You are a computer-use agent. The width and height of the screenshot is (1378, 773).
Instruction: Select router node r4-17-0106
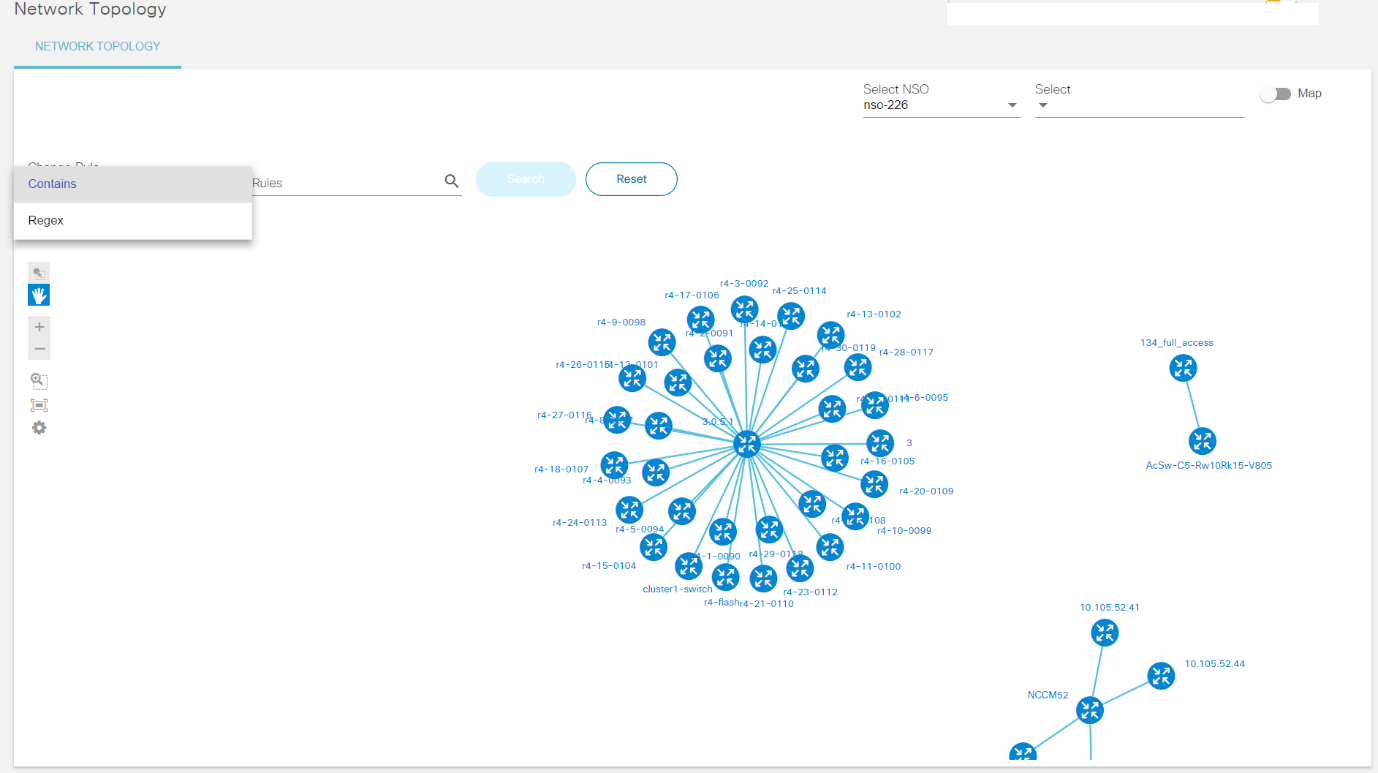pyautogui.click(x=700, y=320)
